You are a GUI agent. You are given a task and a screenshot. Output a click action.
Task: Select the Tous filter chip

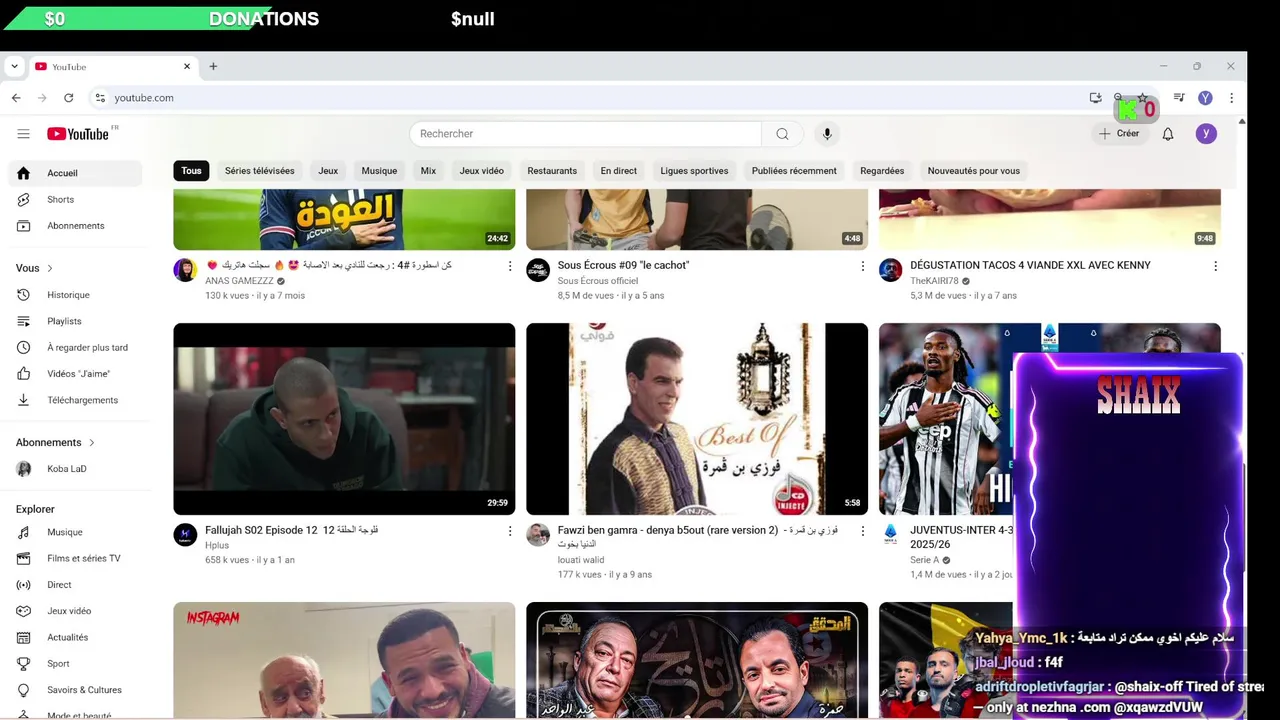(191, 171)
